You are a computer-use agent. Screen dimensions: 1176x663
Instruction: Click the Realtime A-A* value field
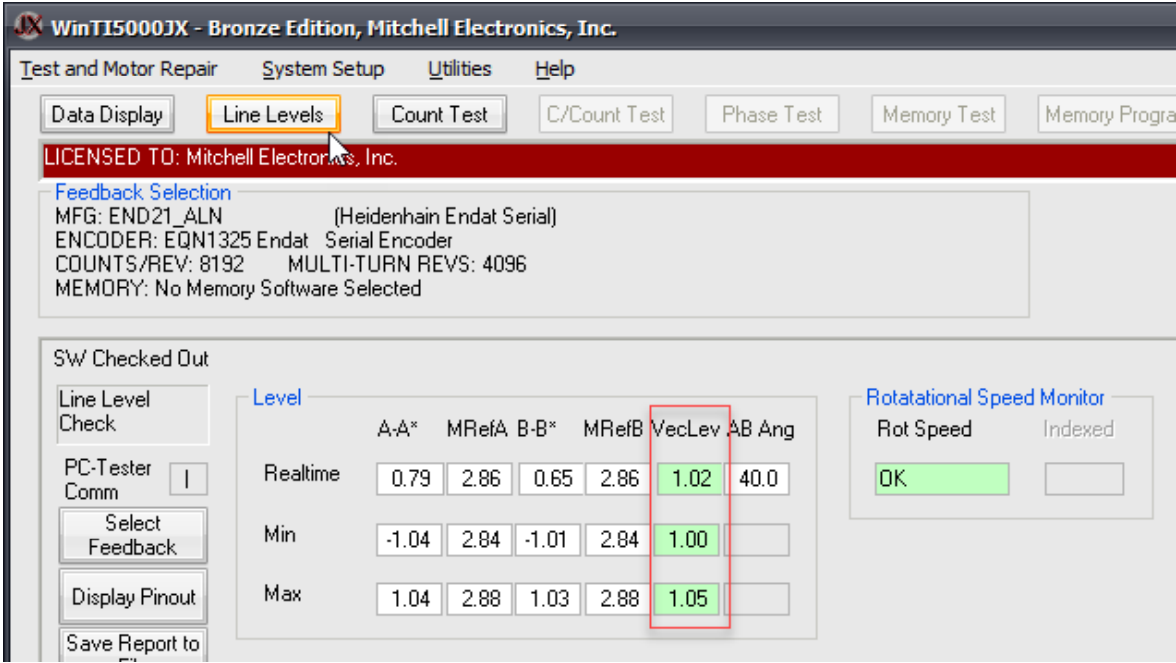[x=410, y=480]
